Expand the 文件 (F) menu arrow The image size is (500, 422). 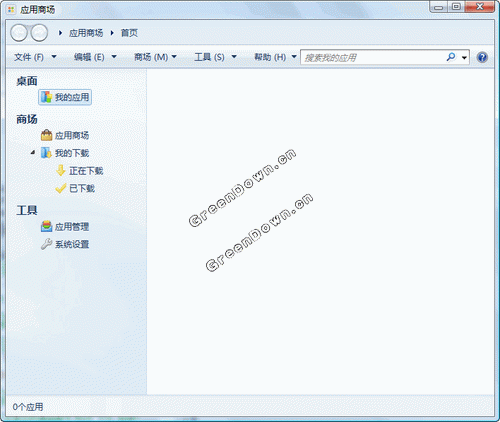point(54,57)
